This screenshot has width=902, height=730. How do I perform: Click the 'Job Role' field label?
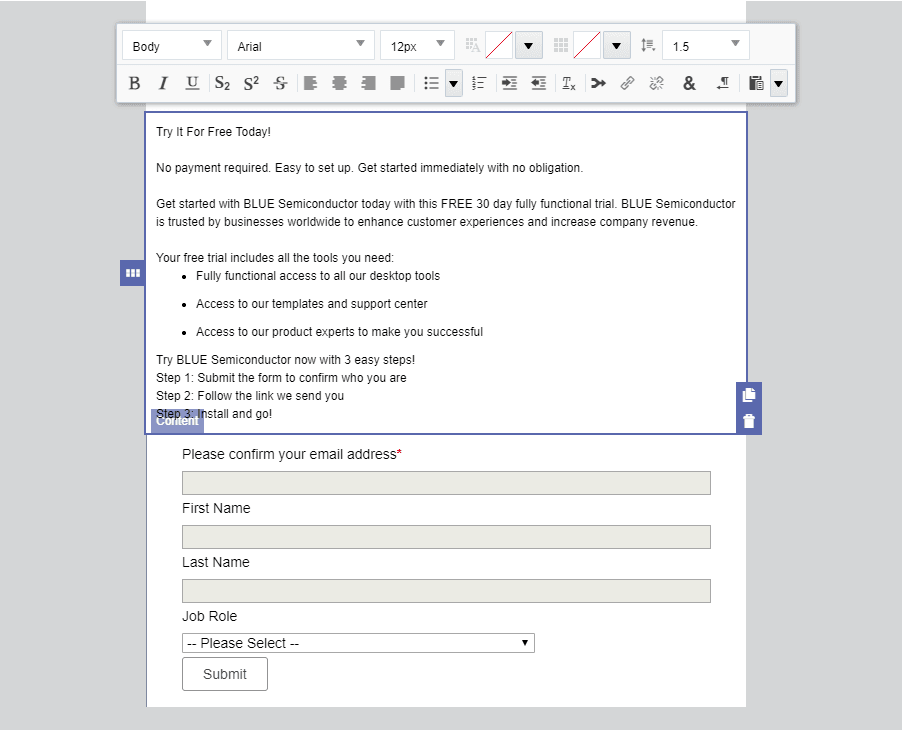[209, 616]
